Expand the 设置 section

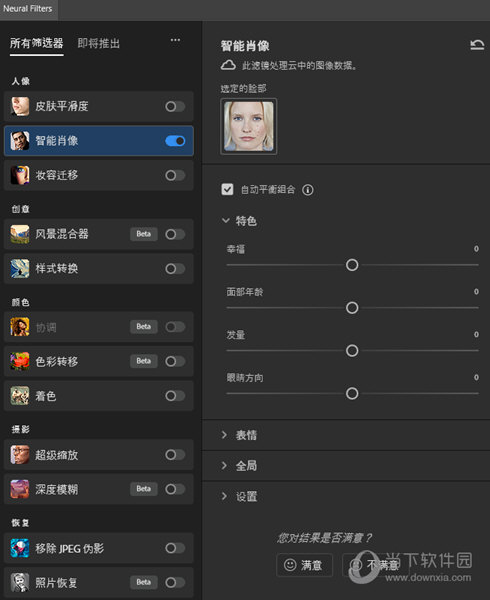pos(225,496)
